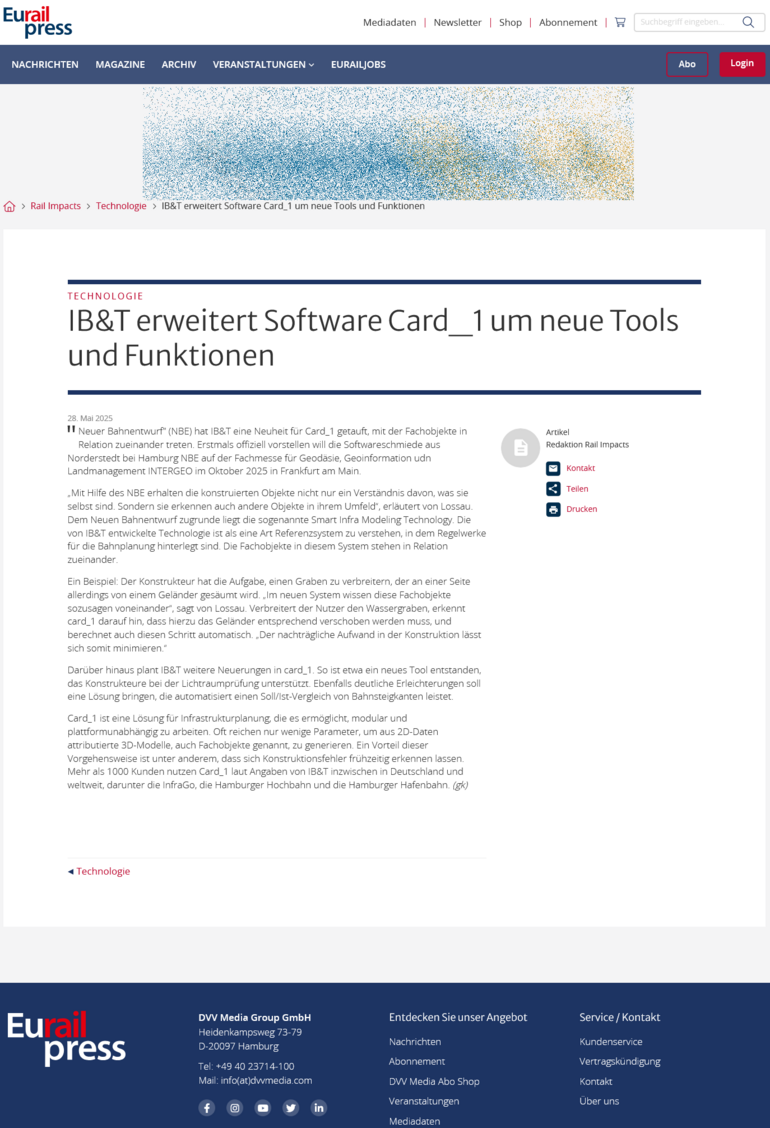Open the shopping cart icon
The image size is (770, 1128).
(x=620, y=22)
